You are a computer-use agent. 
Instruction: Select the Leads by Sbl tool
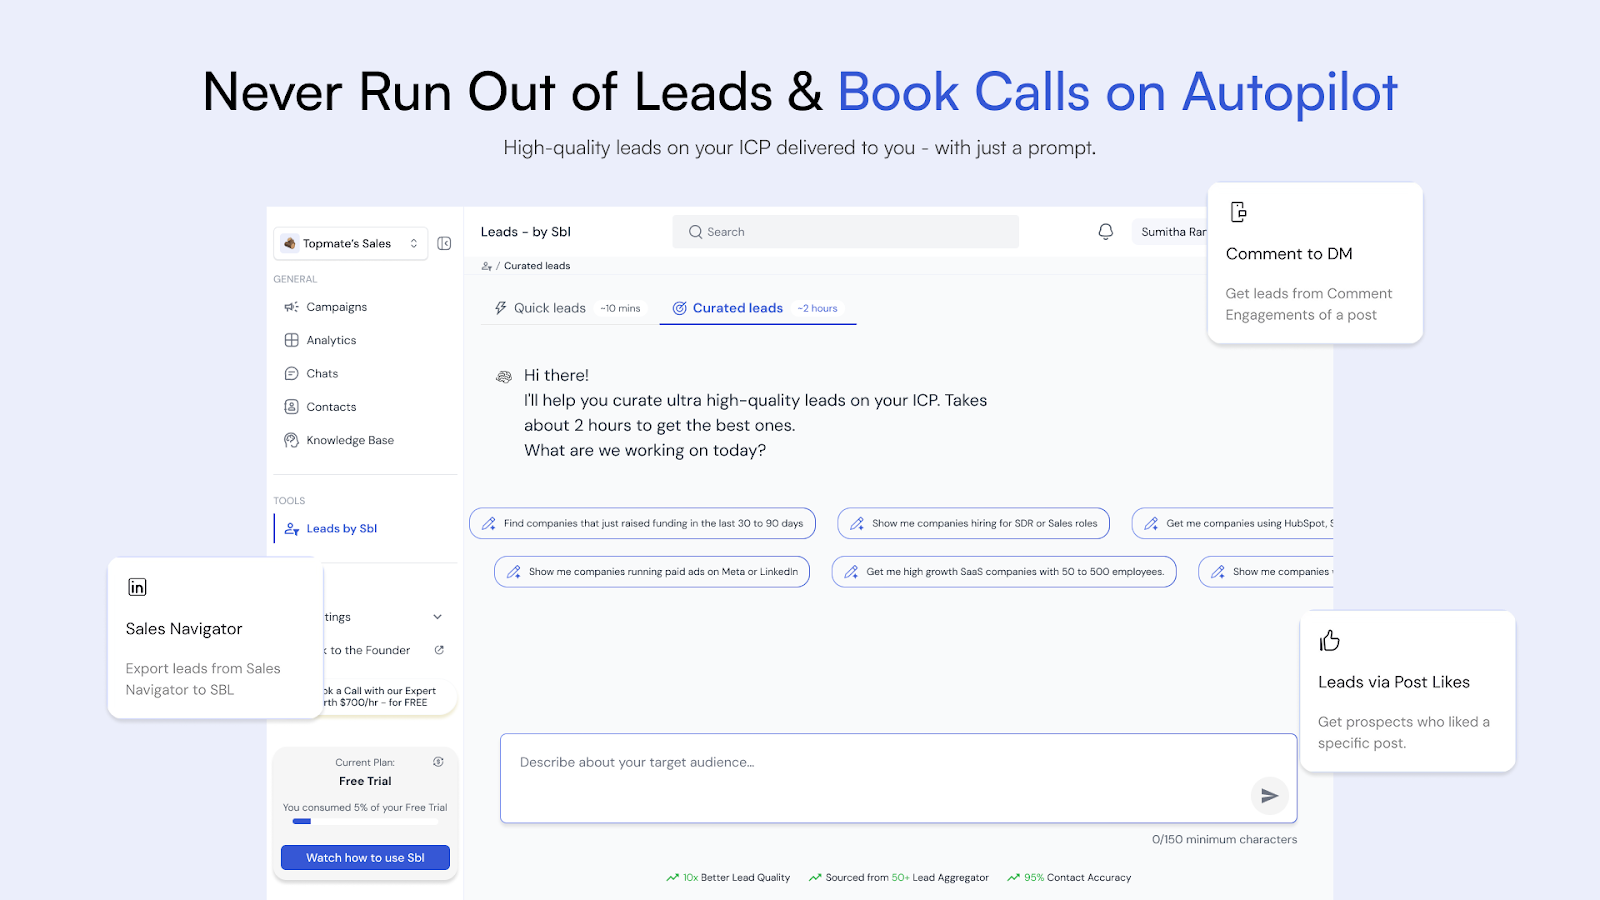point(340,528)
